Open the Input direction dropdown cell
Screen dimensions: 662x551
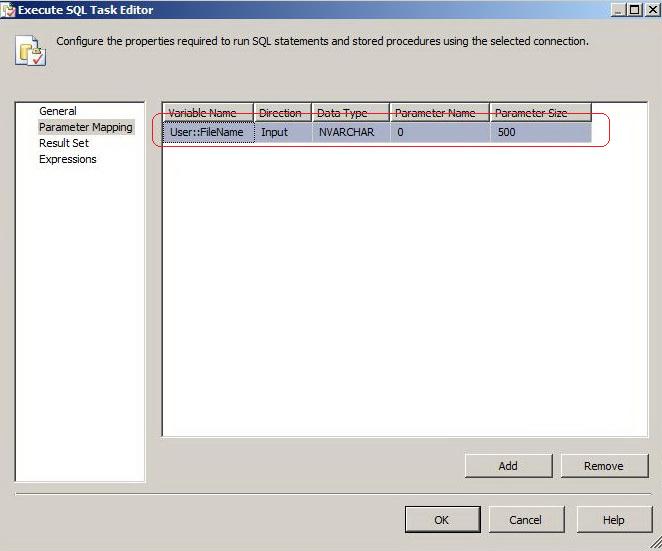point(282,132)
